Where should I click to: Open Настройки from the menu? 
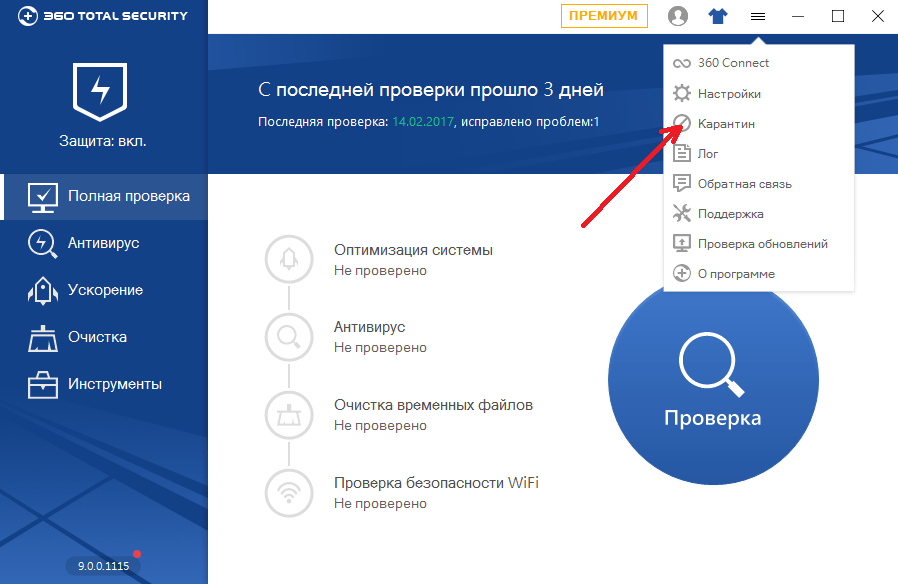pyautogui.click(x=759, y=93)
